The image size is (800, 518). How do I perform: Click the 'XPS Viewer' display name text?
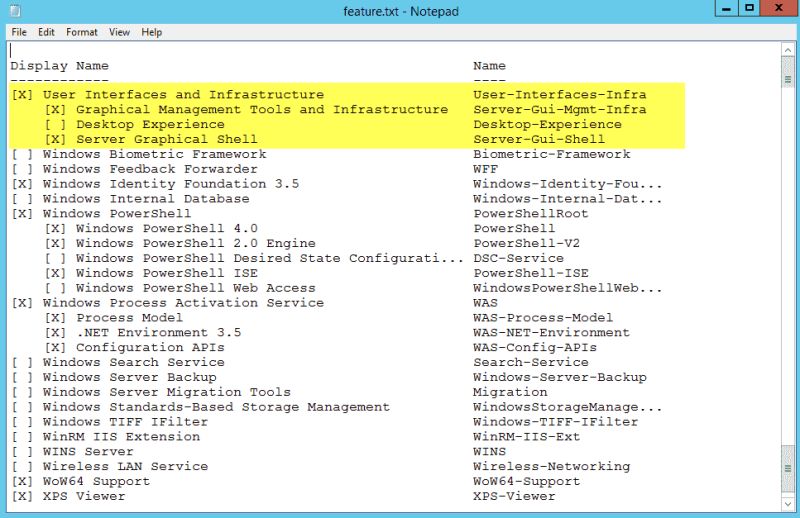coord(84,496)
